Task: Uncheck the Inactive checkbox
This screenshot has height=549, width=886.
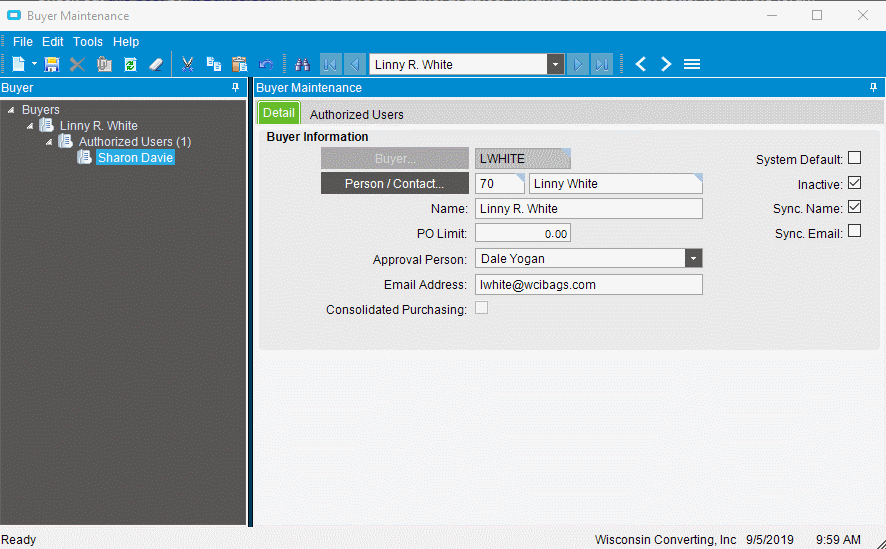Action: (x=854, y=182)
